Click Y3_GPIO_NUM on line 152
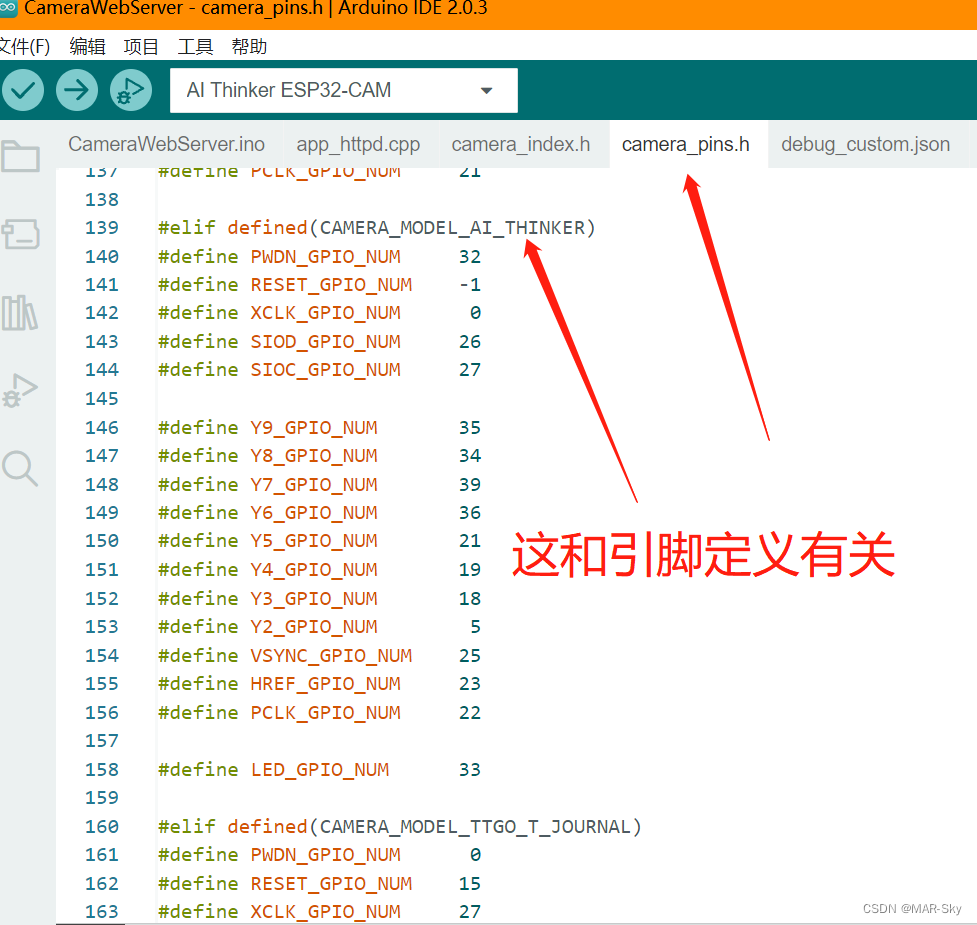This screenshot has height=925, width=977. (313, 598)
